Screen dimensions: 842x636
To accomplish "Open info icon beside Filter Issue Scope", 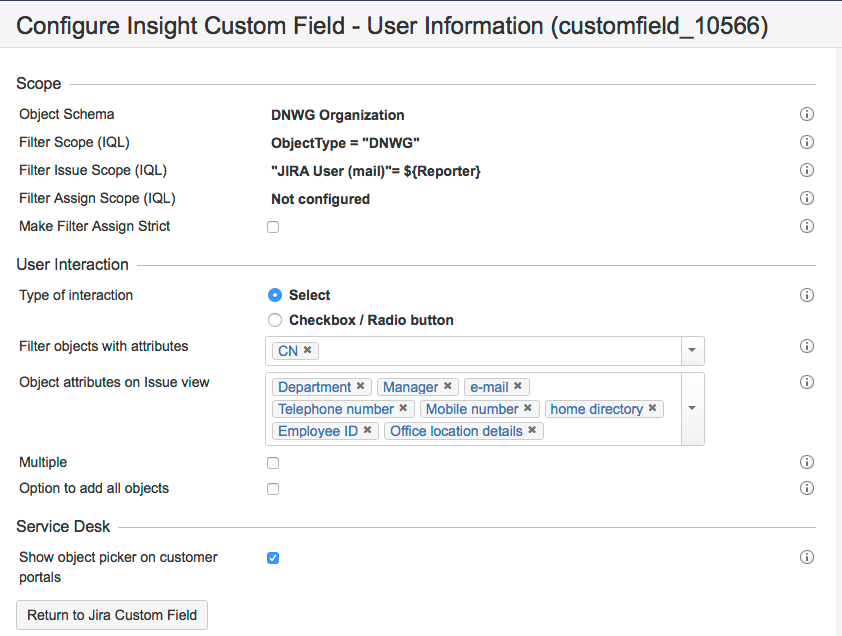I will click(x=807, y=171).
